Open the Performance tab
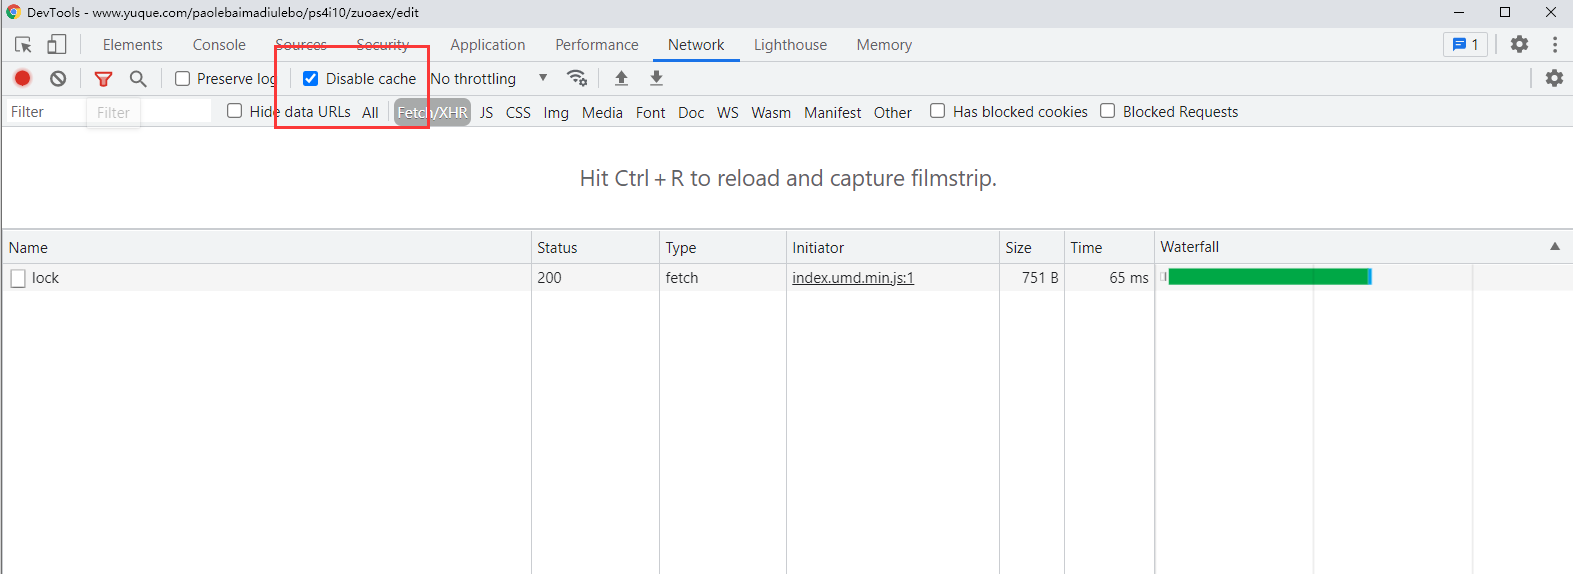Image resolution: width=1573 pixels, height=574 pixels. [x=597, y=45]
